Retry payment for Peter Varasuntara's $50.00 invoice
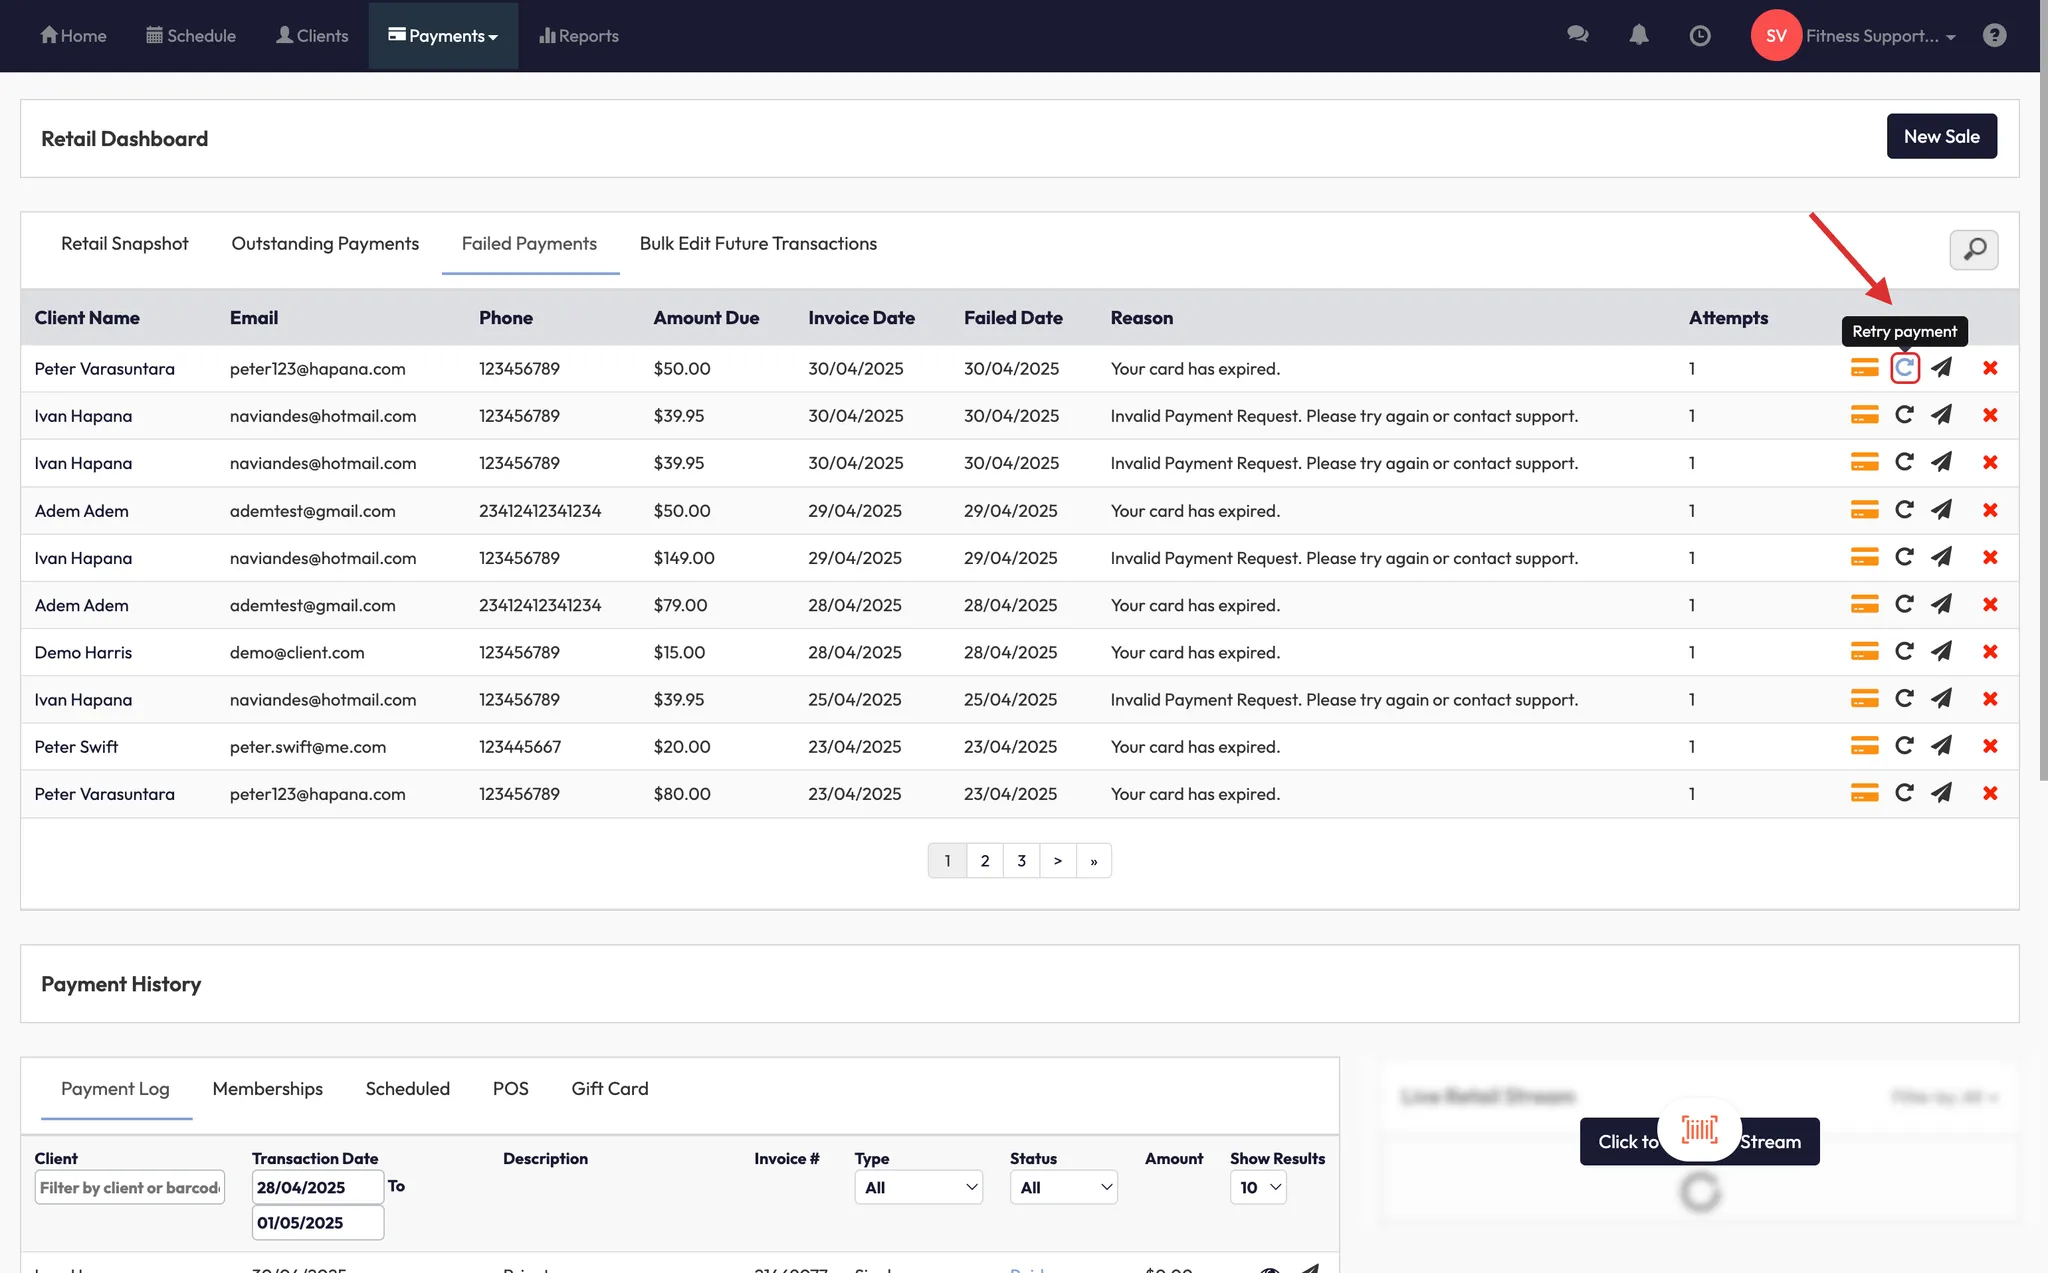The height and width of the screenshot is (1273, 2048). pos(1904,368)
